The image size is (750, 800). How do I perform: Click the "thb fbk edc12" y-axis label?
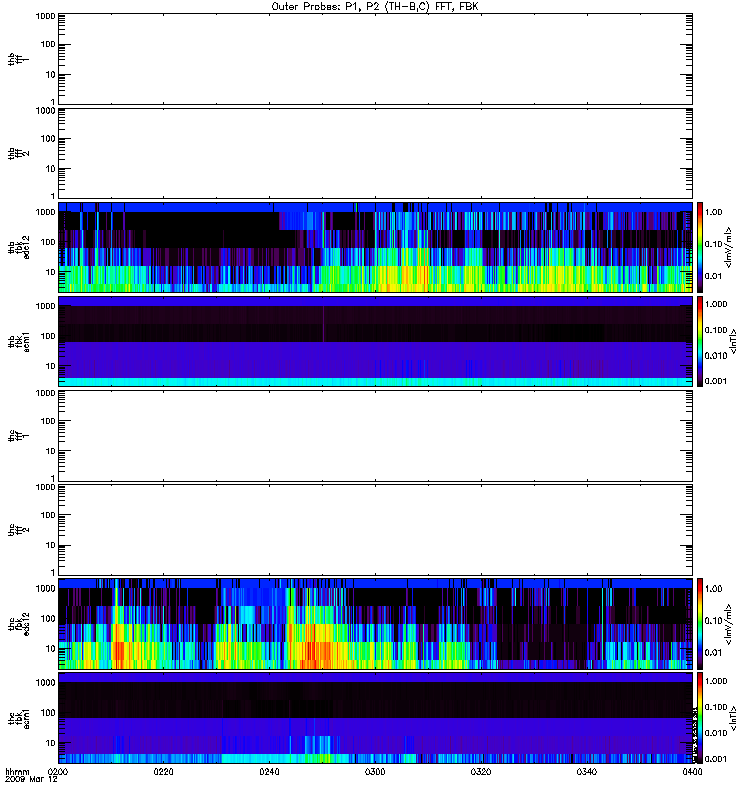18,247
